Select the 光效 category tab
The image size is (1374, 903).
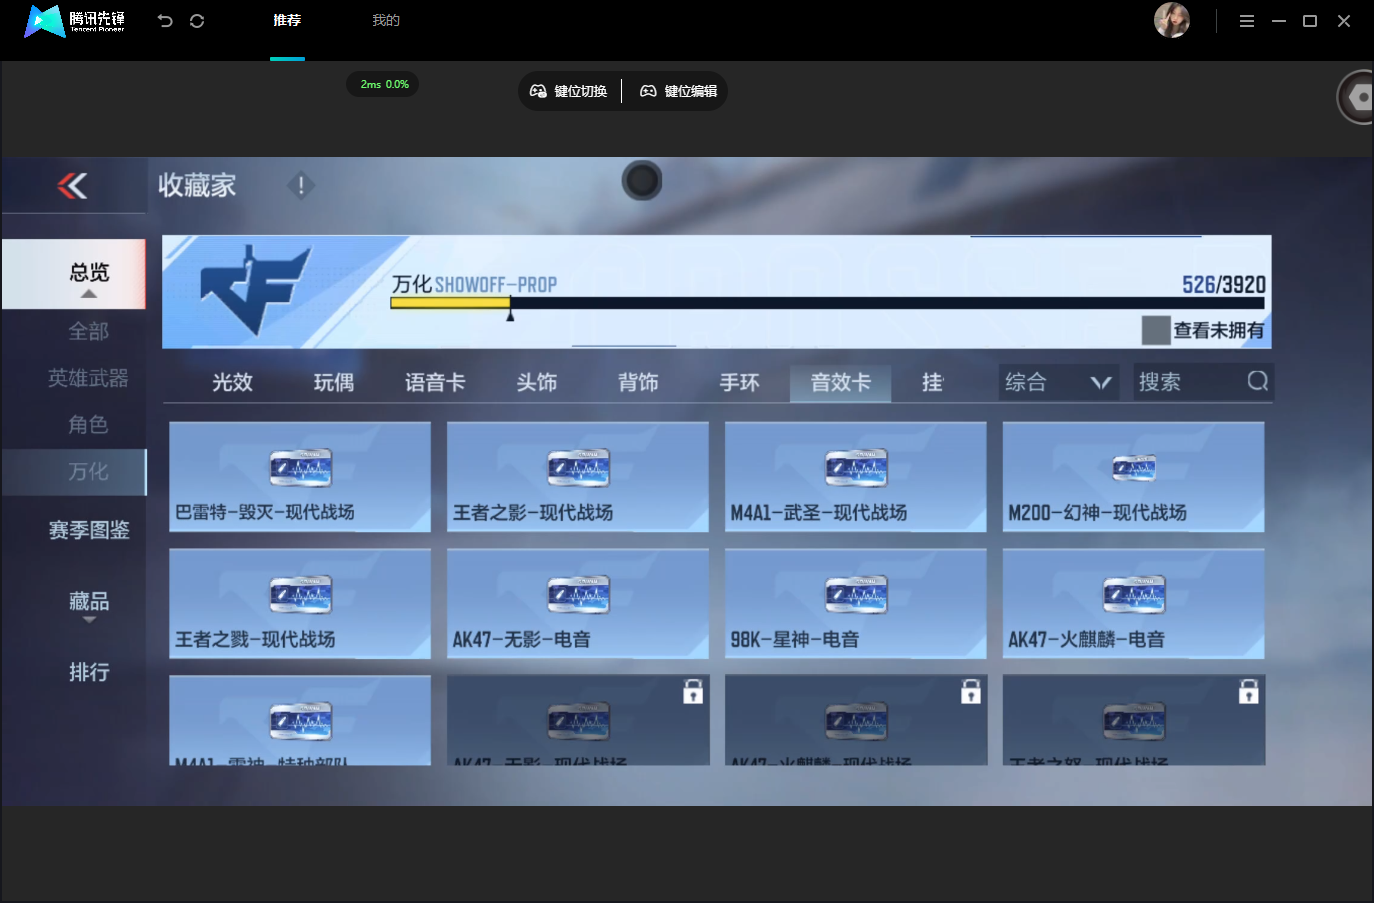click(x=232, y=382)
